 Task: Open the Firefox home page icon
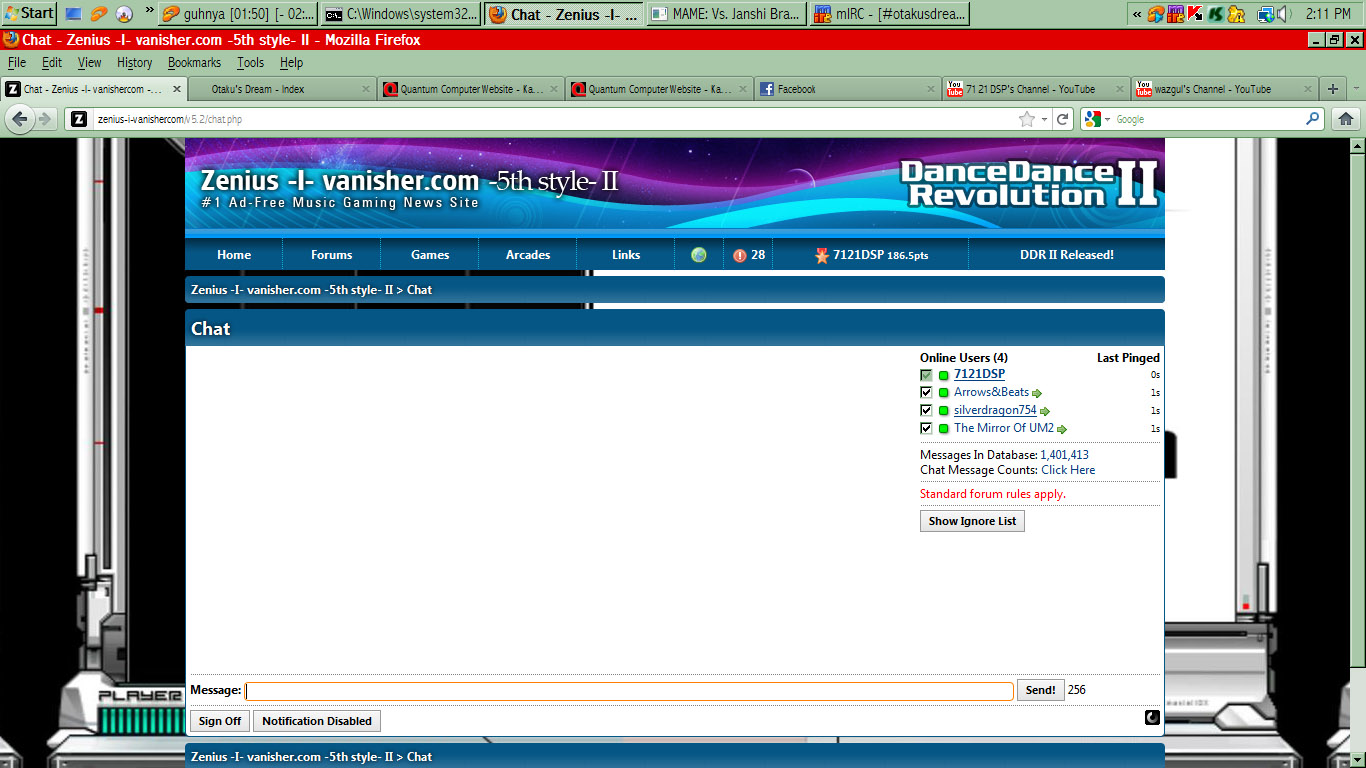(x=1345, y=119)
